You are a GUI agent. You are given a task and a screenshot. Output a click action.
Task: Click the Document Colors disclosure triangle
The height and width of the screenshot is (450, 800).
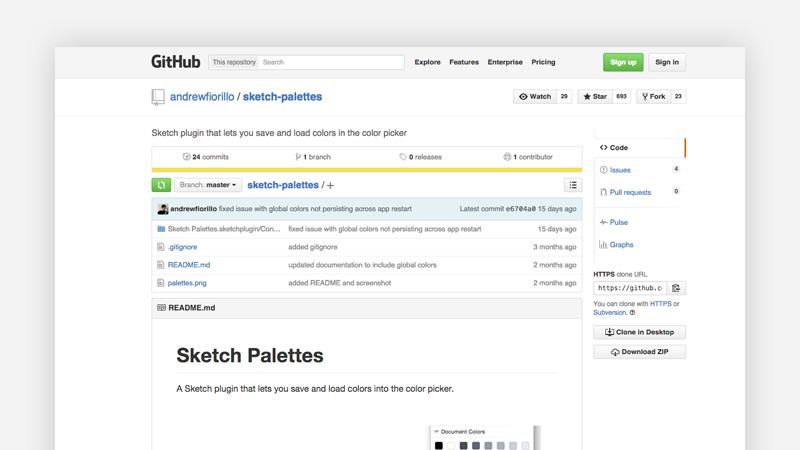[436, 432]
